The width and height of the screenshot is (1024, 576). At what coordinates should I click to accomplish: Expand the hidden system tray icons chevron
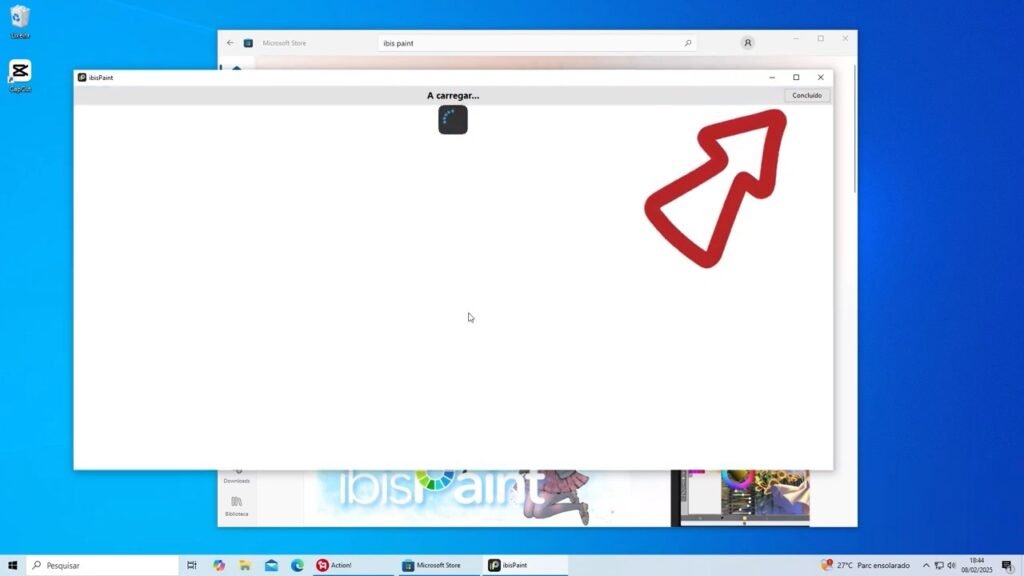(x=926, y=566)
